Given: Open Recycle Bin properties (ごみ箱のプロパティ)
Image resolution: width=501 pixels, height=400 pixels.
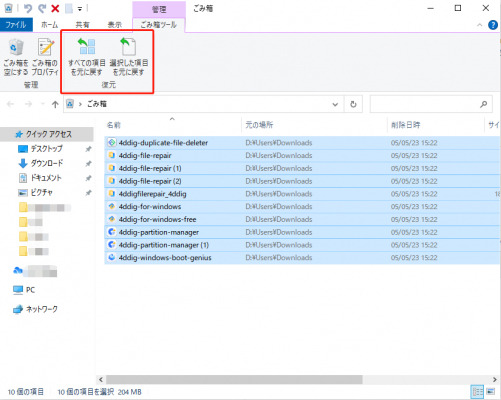Looking at the screenshot, I should [45, 57].
